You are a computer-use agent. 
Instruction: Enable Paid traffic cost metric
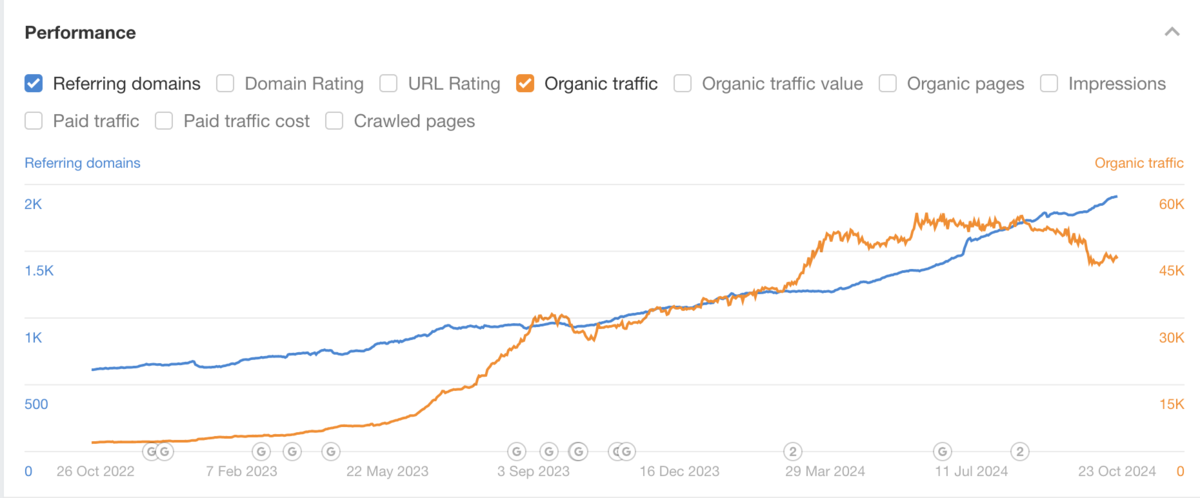(x=165, y=121)
